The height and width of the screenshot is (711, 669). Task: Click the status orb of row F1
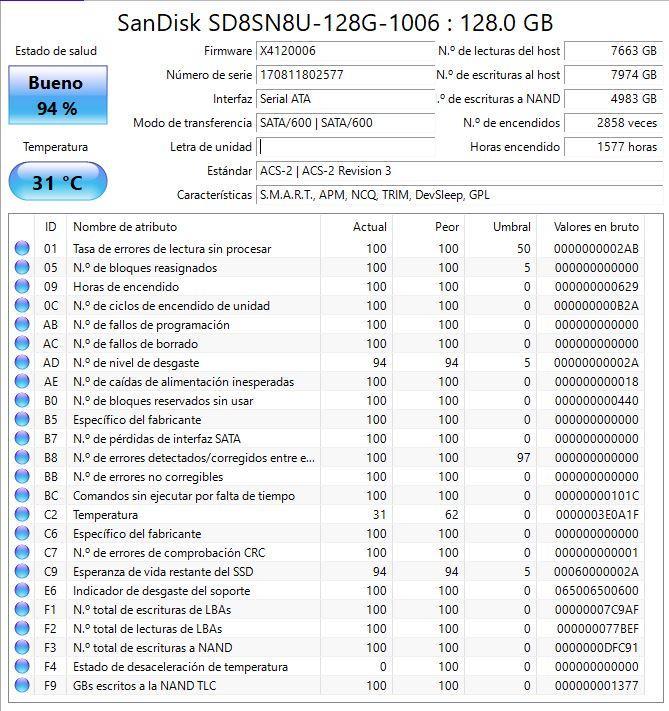22,610
